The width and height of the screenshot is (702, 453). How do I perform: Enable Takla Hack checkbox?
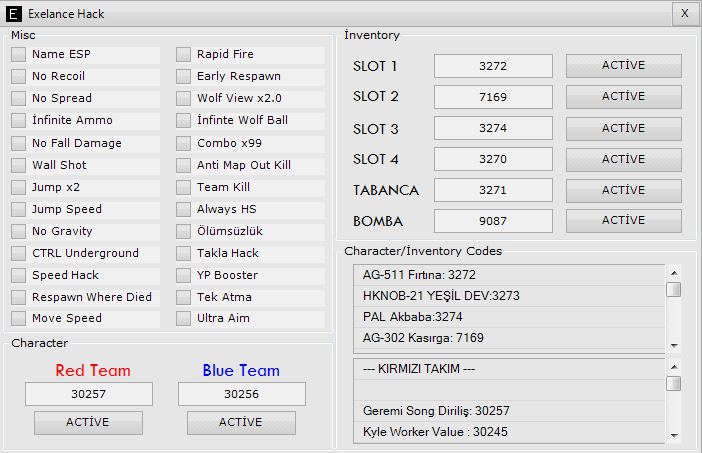pos(183,253)
